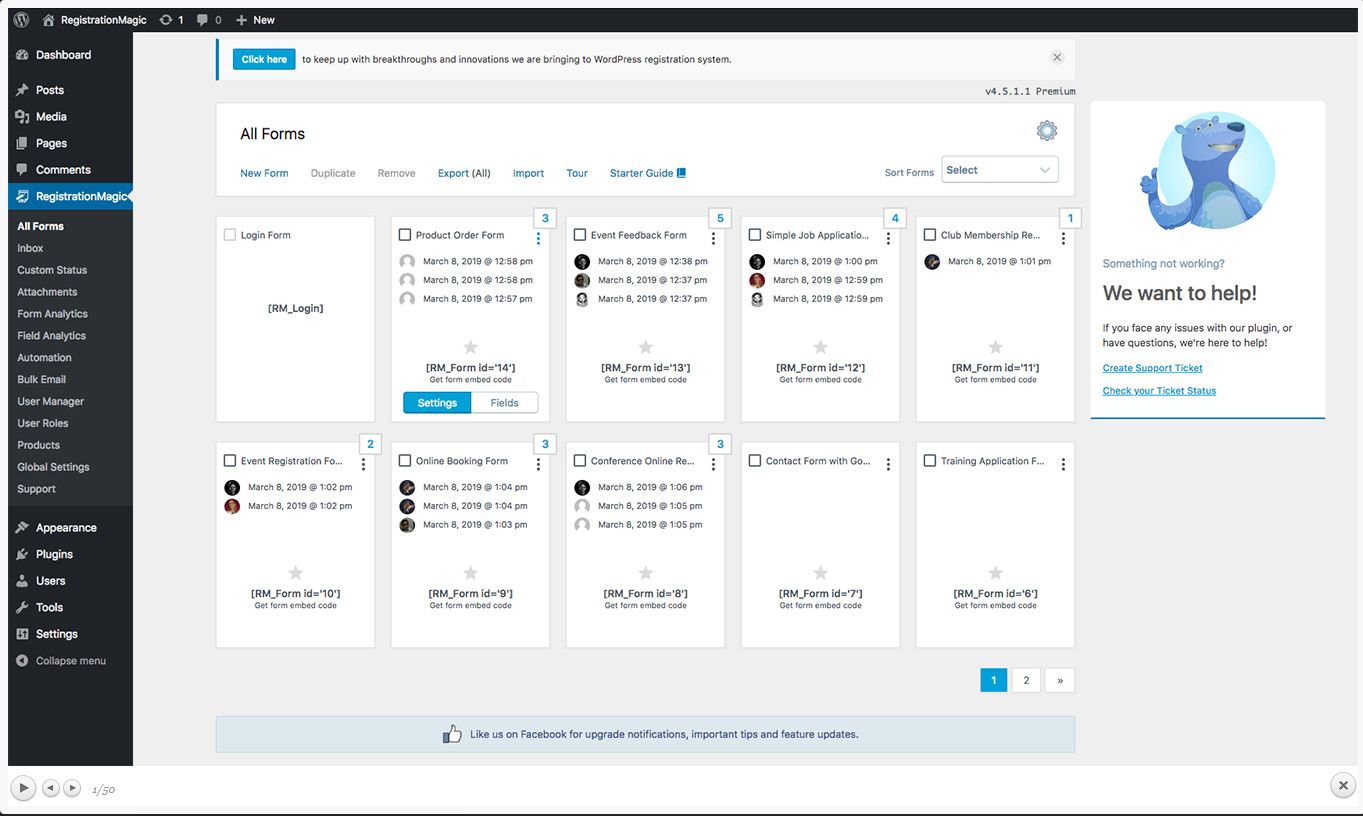Open the Contact Form options menu
The height and width of the screenshot is (816, 1363).
pos(889,464)
